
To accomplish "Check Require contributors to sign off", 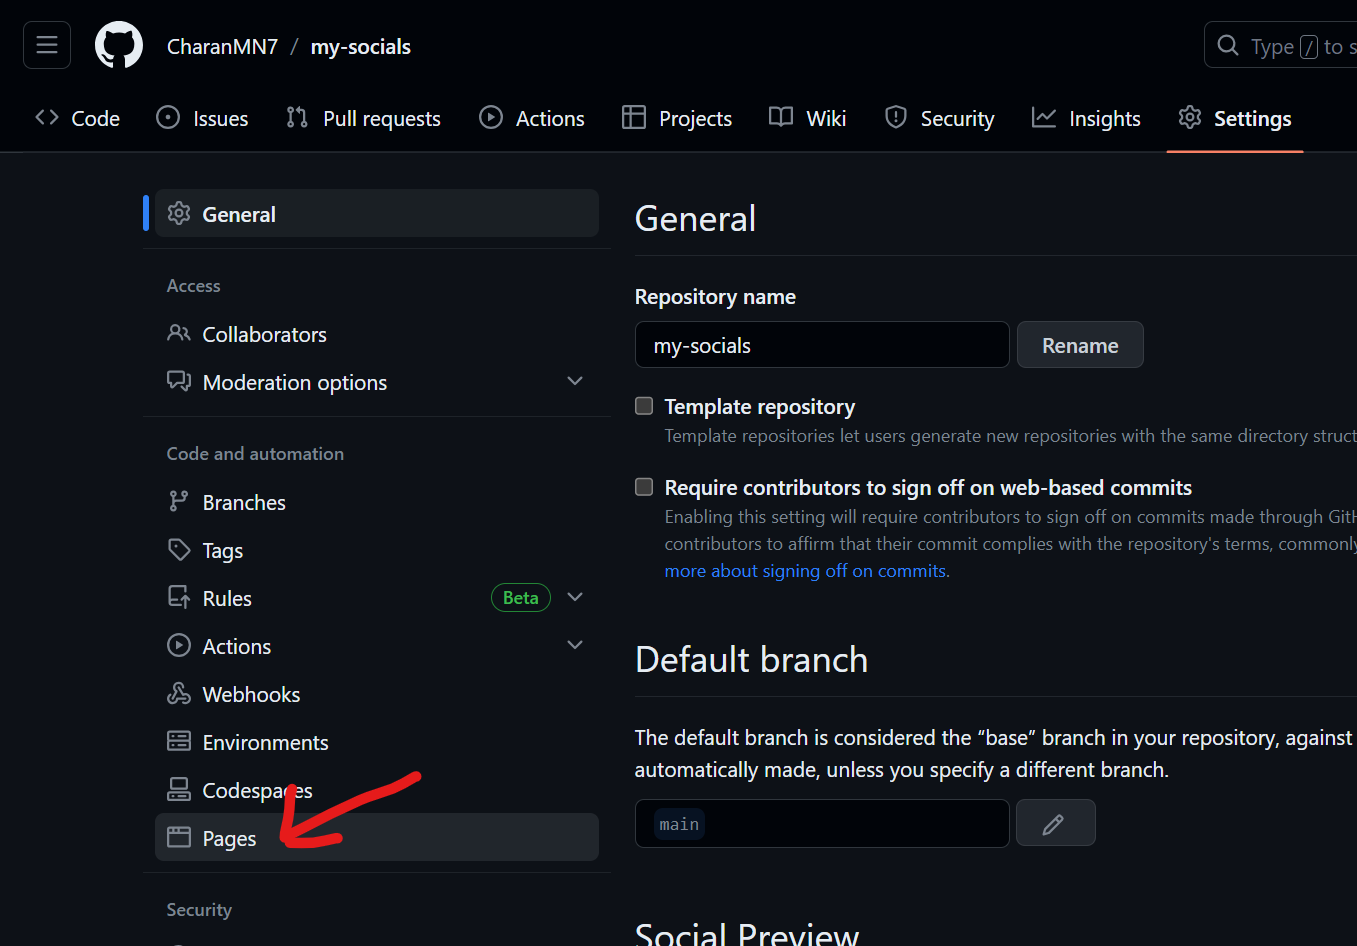I will [644, 487].
